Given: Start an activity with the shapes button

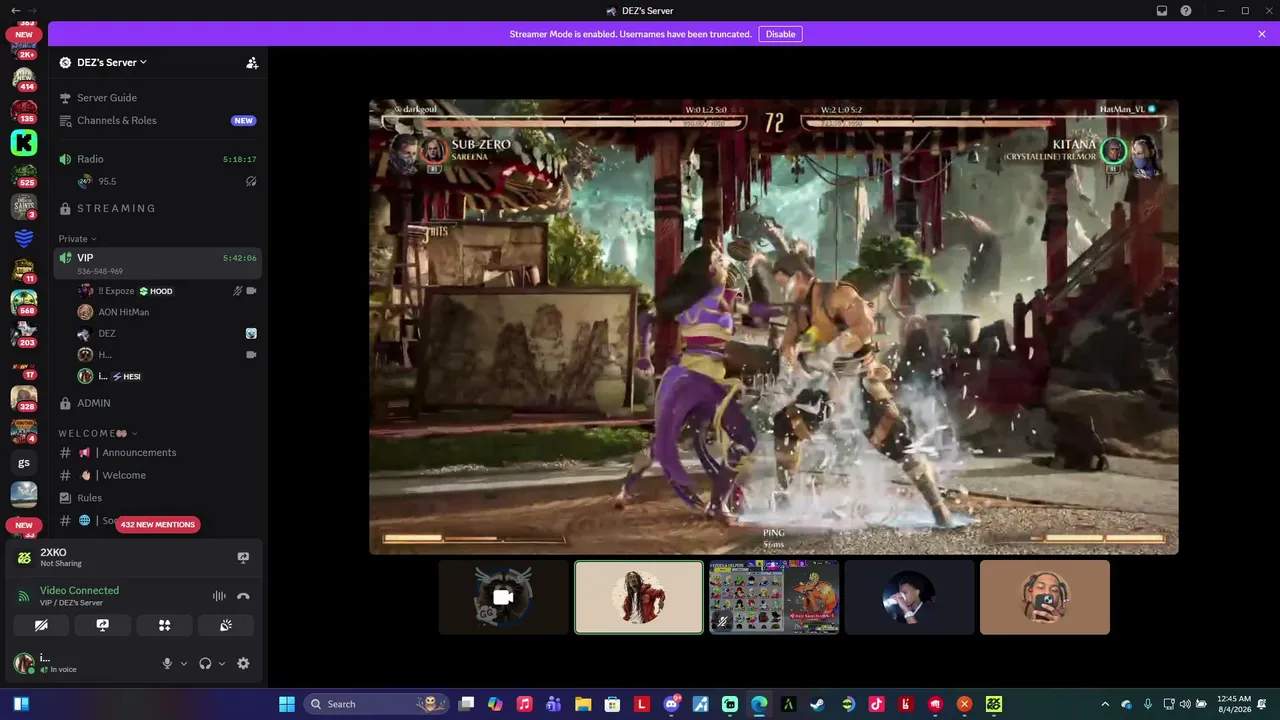Looking at the screenshot, I should [164, 625].
